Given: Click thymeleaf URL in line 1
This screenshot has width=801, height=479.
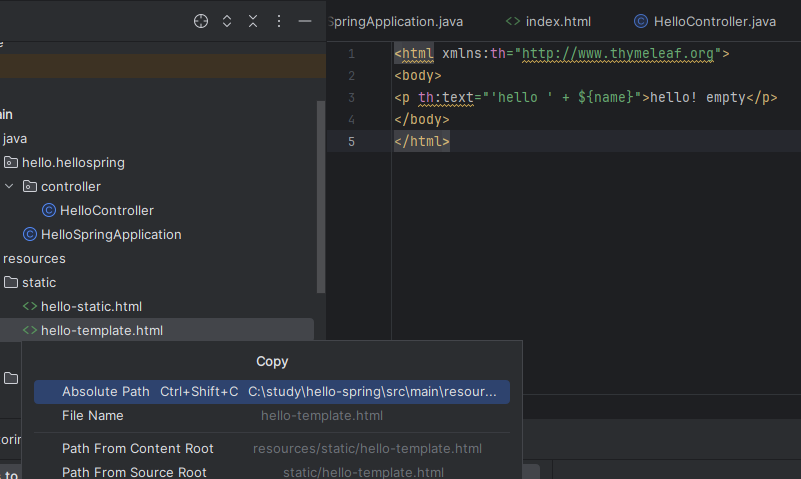Looking at the screenshot, I should [x=618, y=54].
